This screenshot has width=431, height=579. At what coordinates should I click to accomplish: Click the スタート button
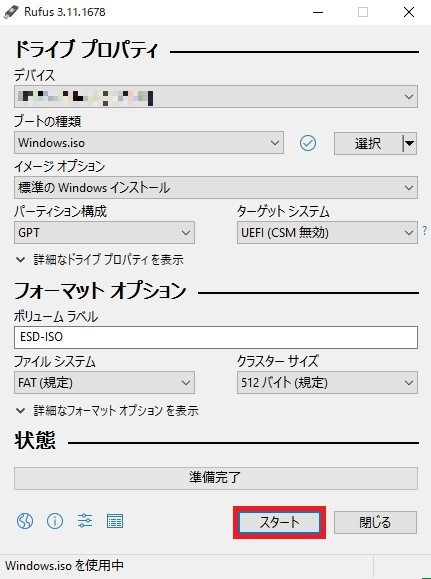(x=279, y=522)
